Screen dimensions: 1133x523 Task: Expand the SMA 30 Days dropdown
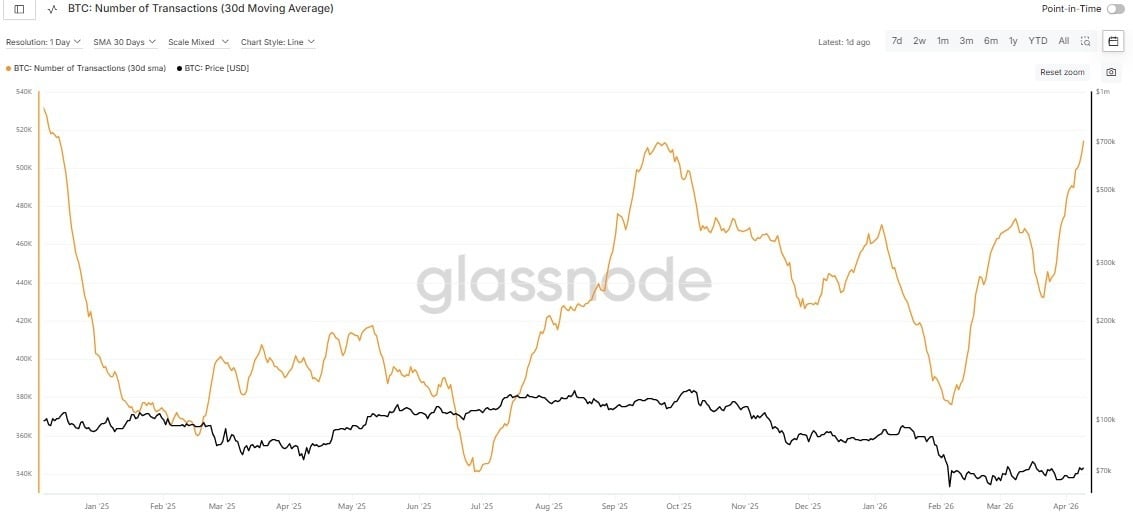[124, 42]
